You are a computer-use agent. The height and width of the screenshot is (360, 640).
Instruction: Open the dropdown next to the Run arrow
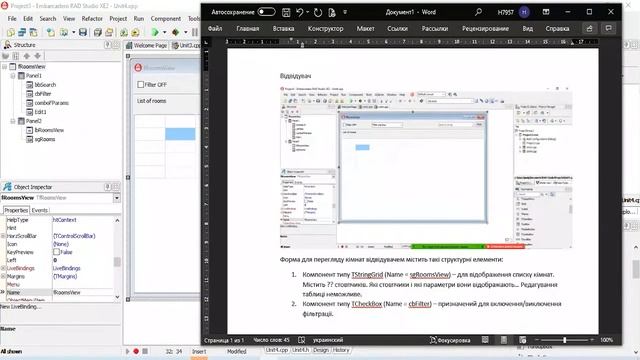(x=164, y=32)
